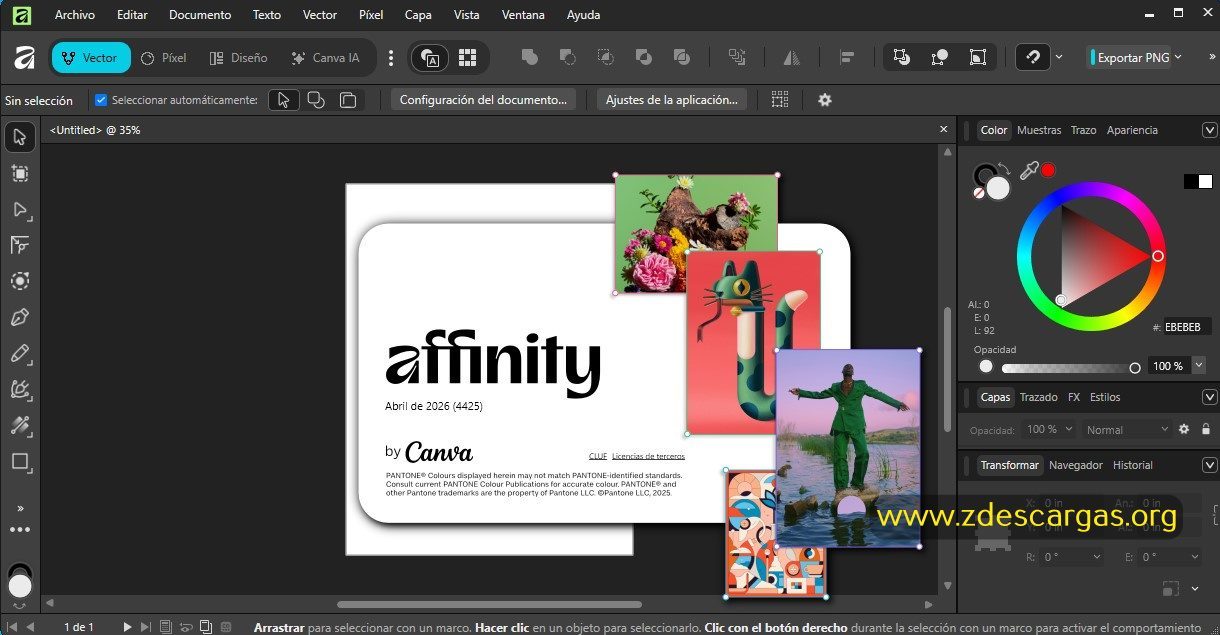Click the hex color field EBEBEB

tap(1188, 326)
